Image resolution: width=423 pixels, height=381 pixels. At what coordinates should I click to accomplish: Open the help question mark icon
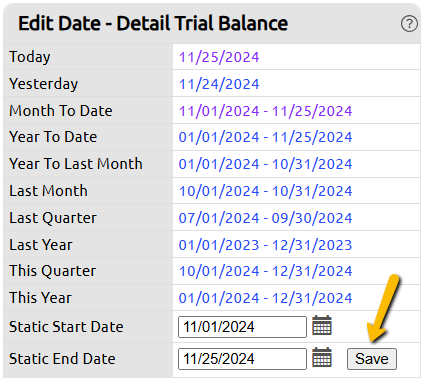pyautogui.click(x=409, y=24)
